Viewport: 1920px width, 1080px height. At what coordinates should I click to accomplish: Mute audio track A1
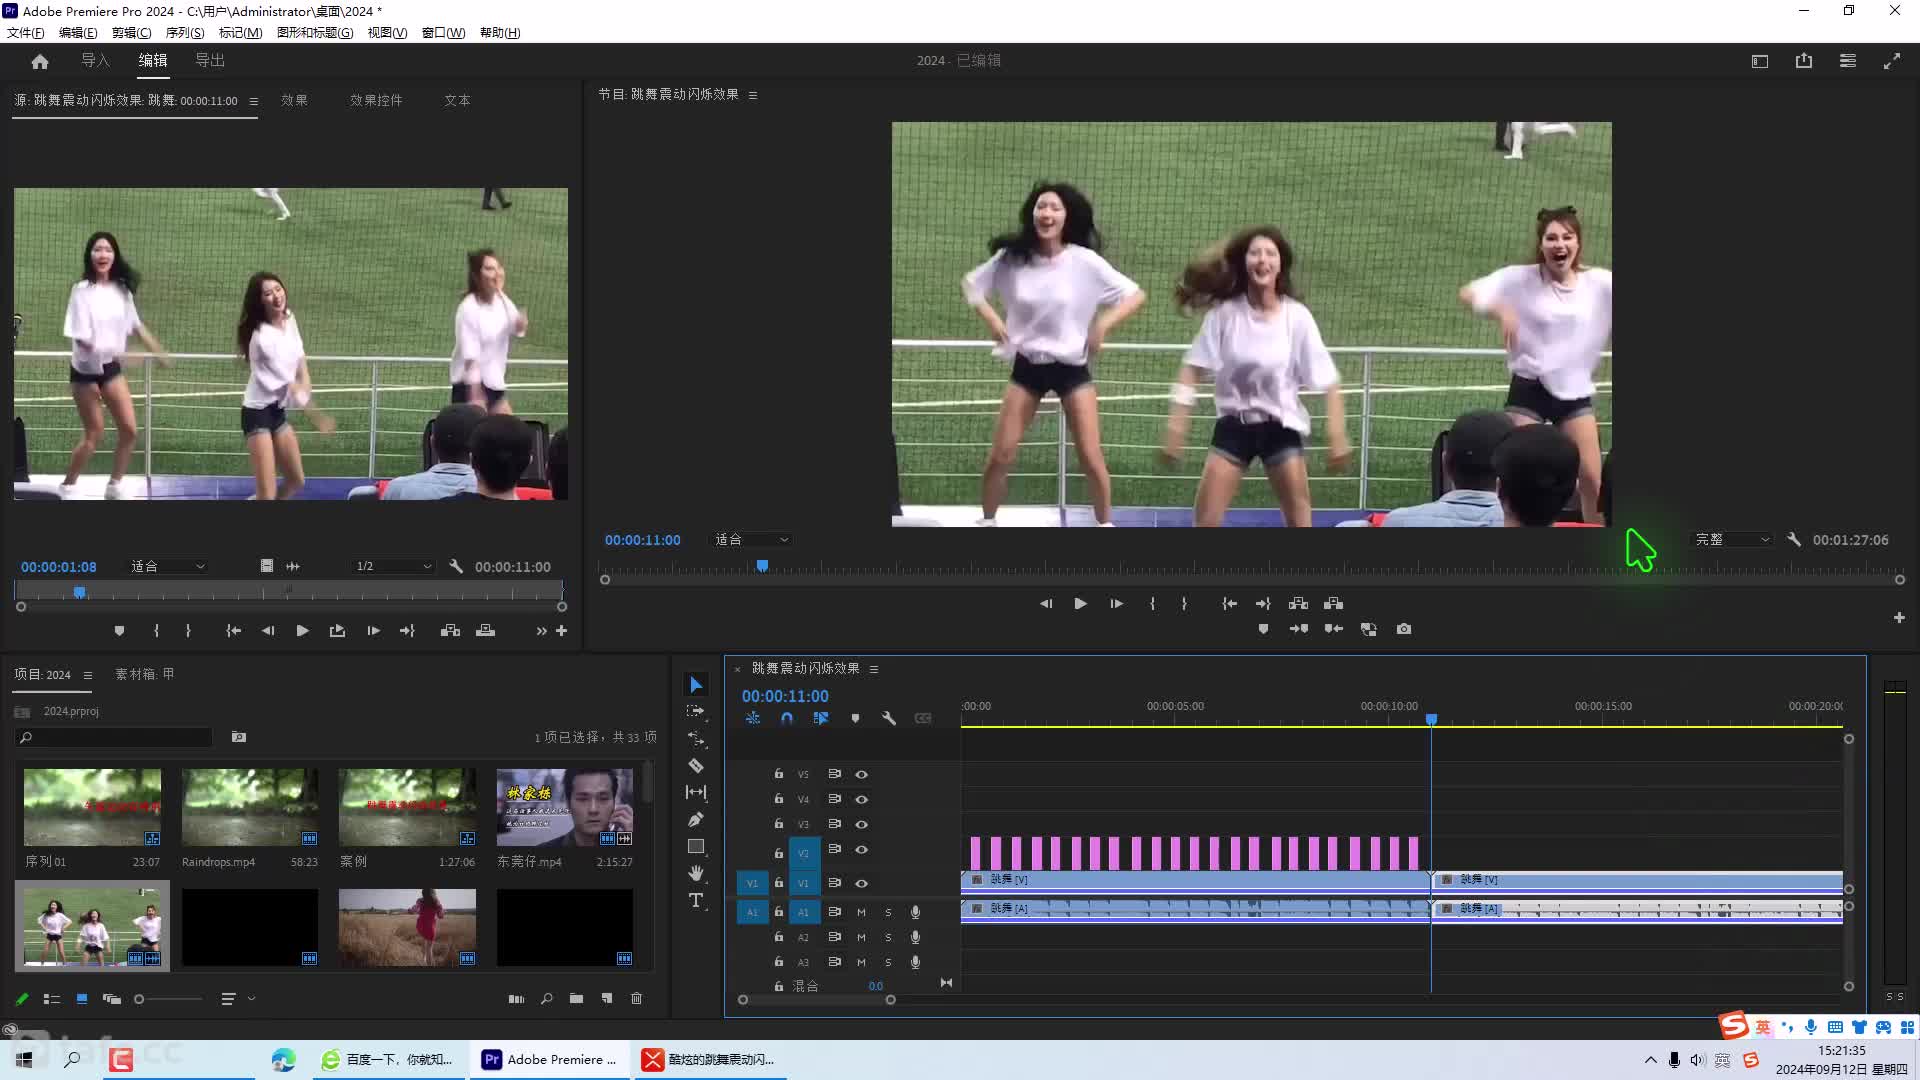pos(861,912)
